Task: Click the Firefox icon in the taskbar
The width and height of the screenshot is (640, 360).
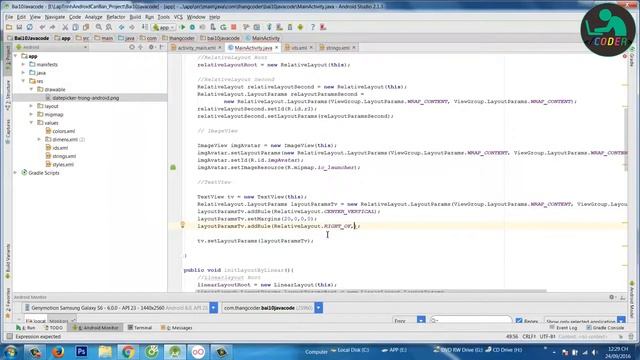Action: pyautogui.click(x=58, y=351)
